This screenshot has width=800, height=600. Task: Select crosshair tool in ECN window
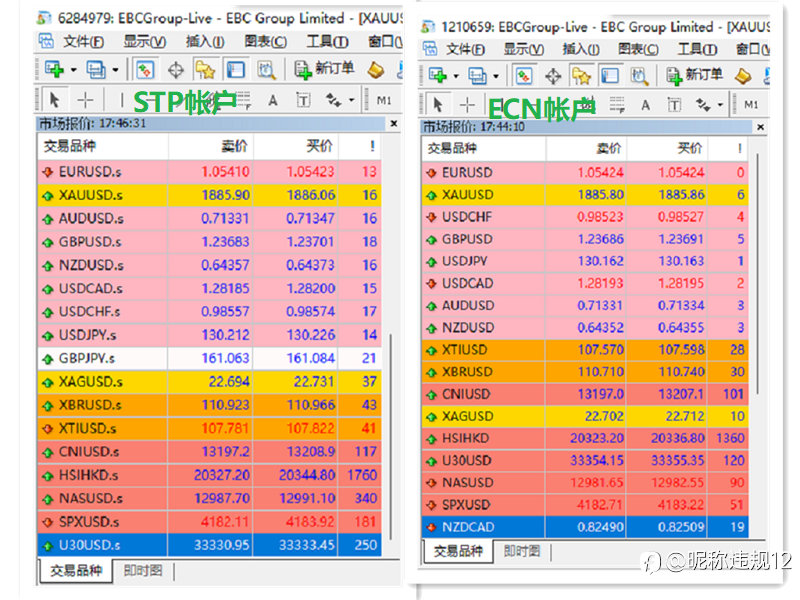pyautogui.click(x=467, y=105)
